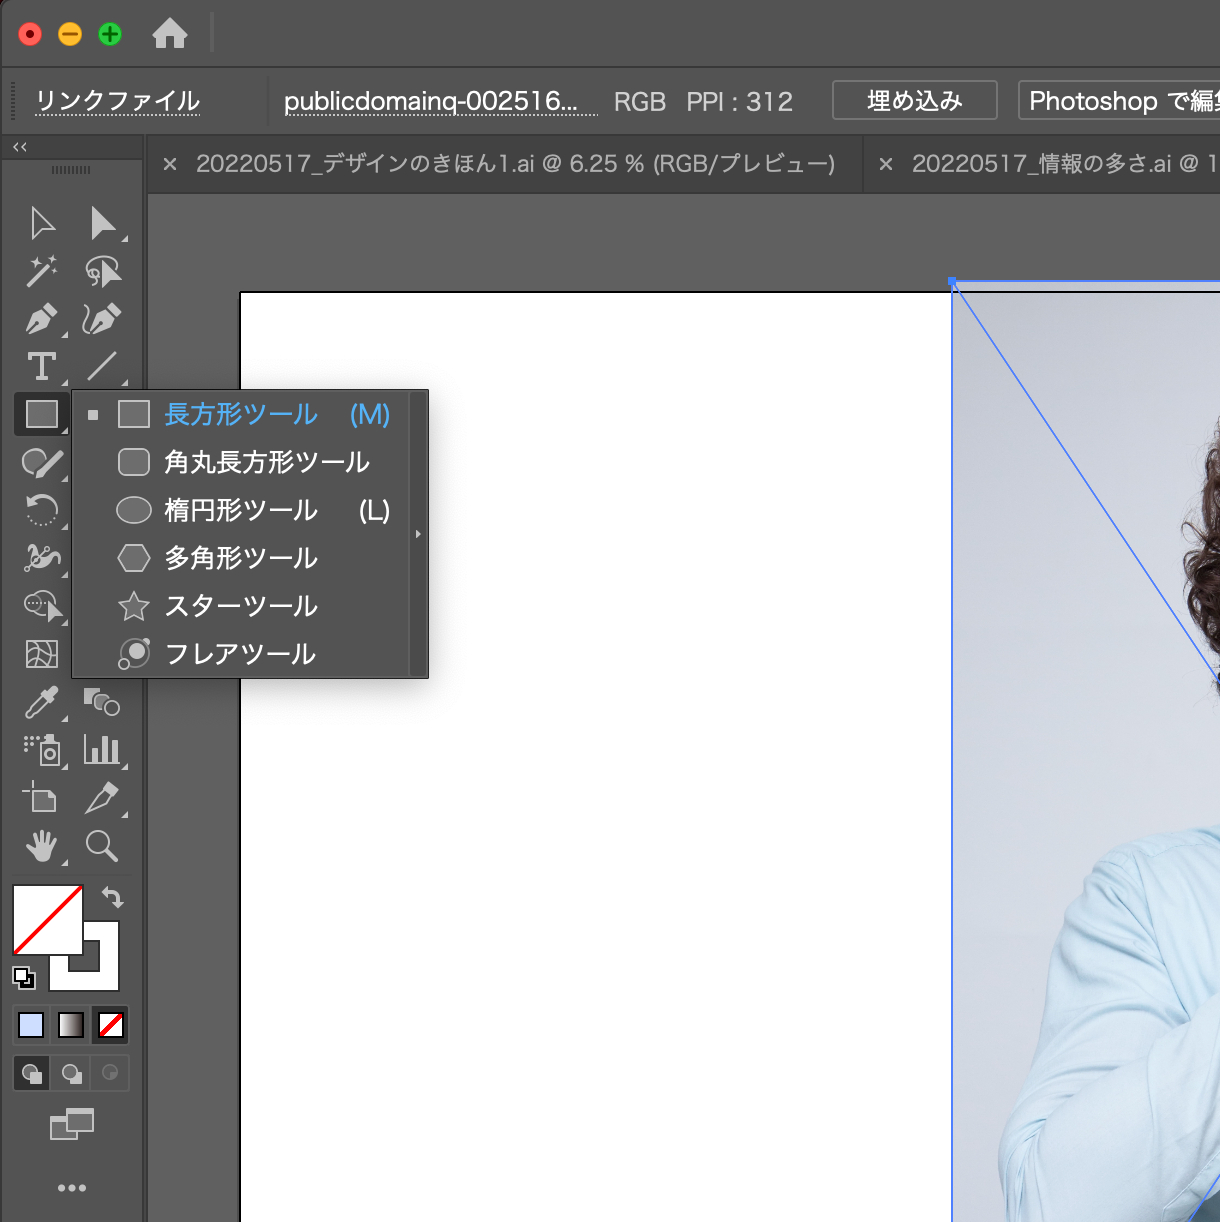Viewport: 1220px width, 1222px height.
Task: Select the Hand tool
Action: pyautogui.click(x=41, y=846)
